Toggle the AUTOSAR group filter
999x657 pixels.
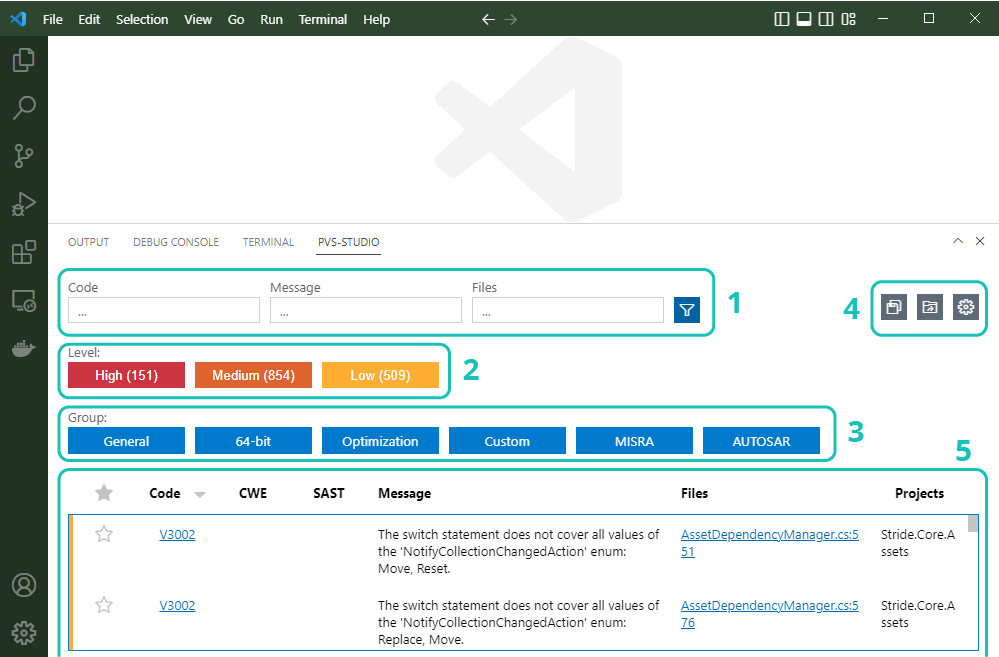[761, 441]
